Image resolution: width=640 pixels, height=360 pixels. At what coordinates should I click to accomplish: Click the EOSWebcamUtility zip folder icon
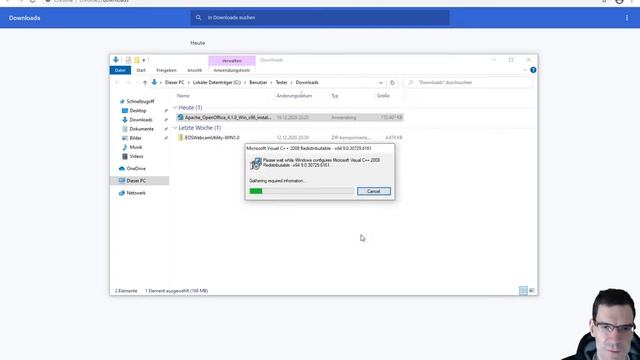tap(180, 138)
